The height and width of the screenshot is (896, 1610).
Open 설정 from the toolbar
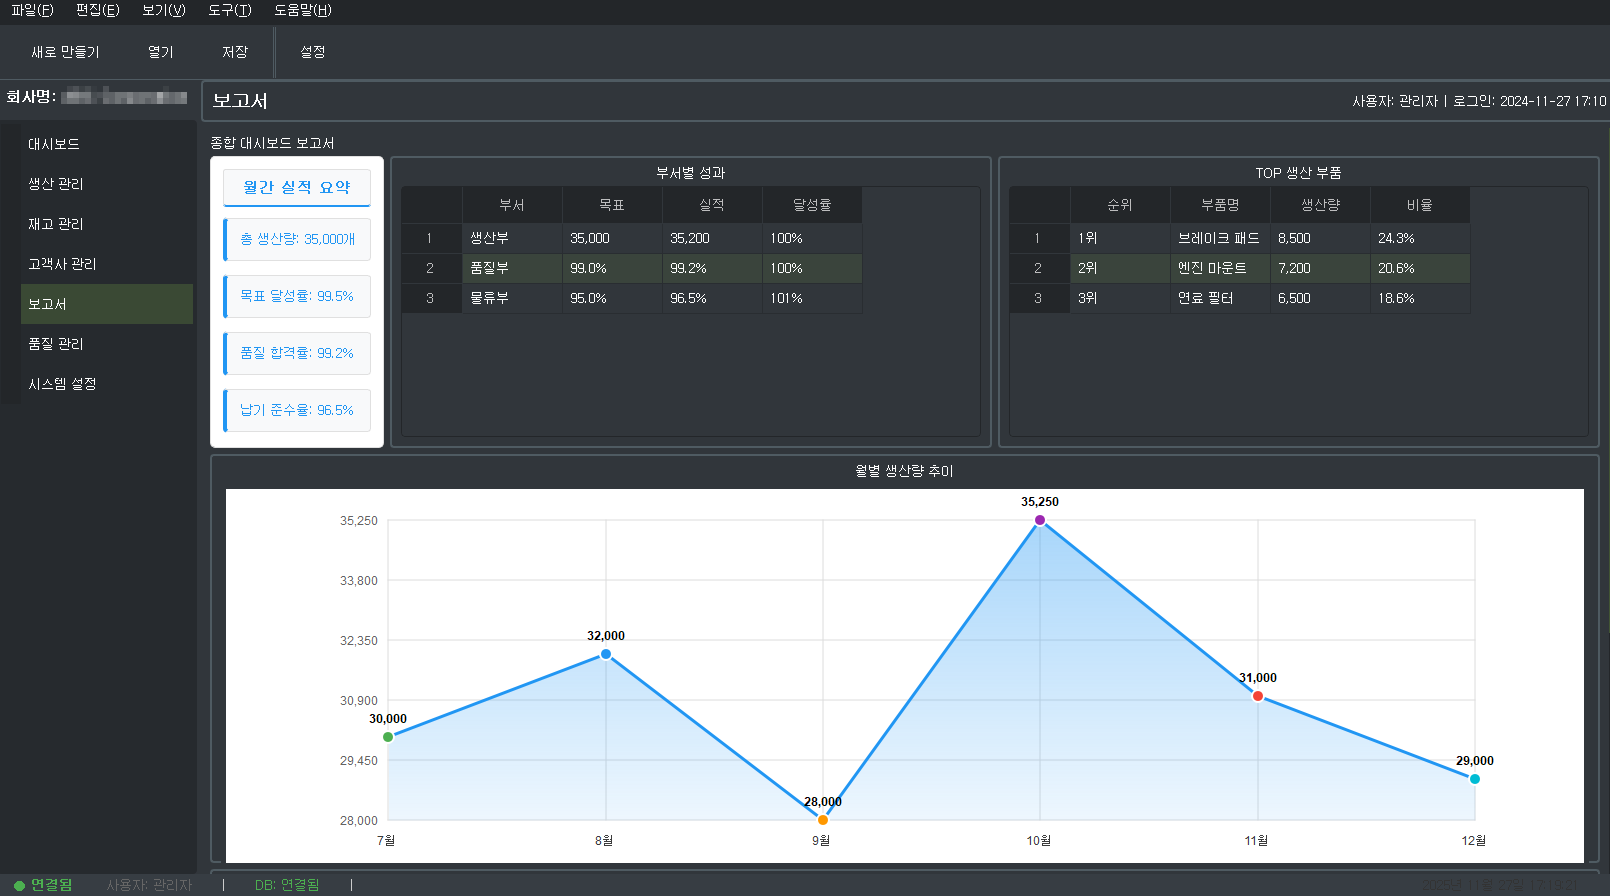[x=312, y=52]
